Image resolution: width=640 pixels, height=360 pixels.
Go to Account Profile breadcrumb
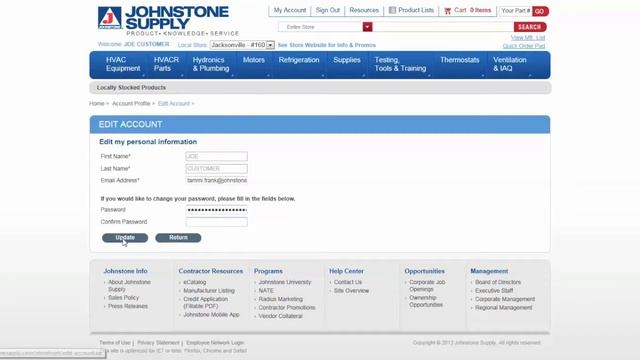pos(131,104)
